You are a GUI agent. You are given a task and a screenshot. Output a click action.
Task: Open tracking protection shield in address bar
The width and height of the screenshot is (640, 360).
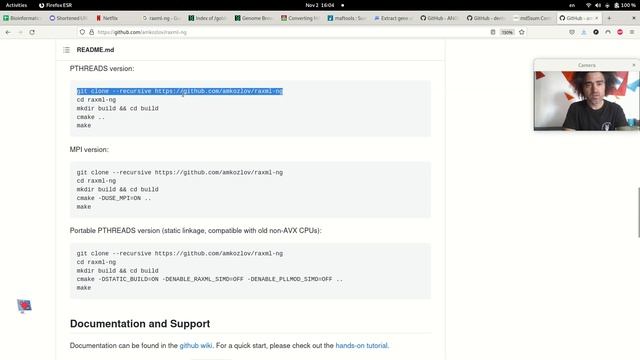tap(82, 32)
